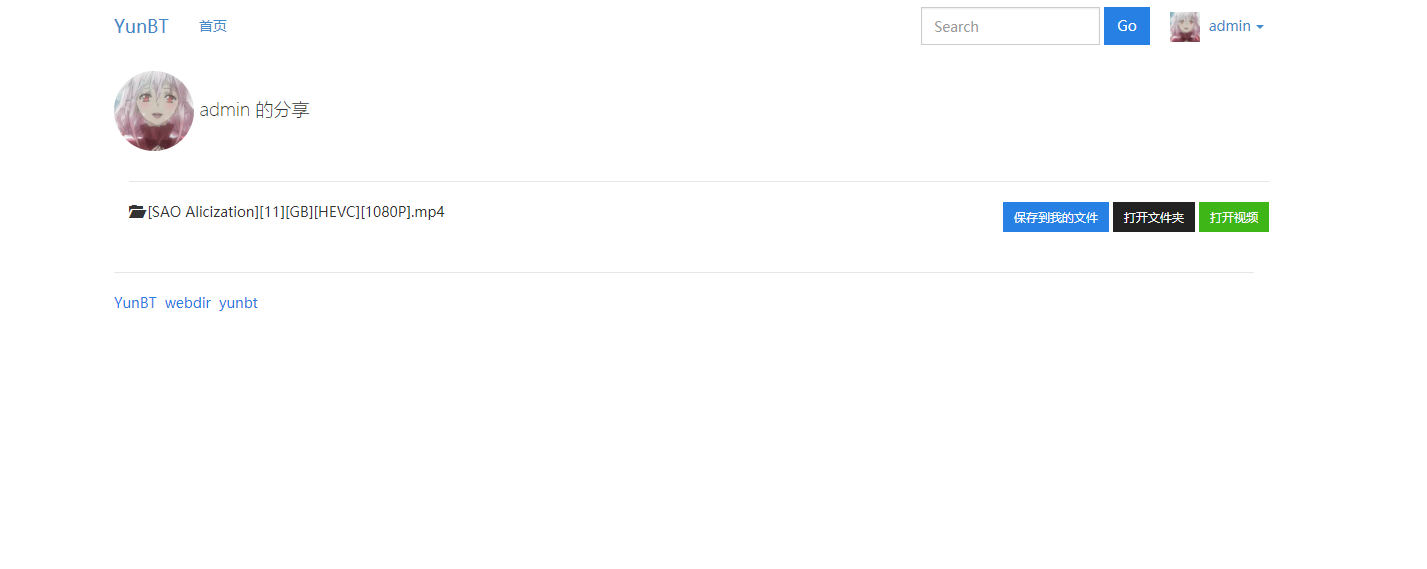Click the large circular admin profile picture
The image size is (1427, 569).
[154, 111]
